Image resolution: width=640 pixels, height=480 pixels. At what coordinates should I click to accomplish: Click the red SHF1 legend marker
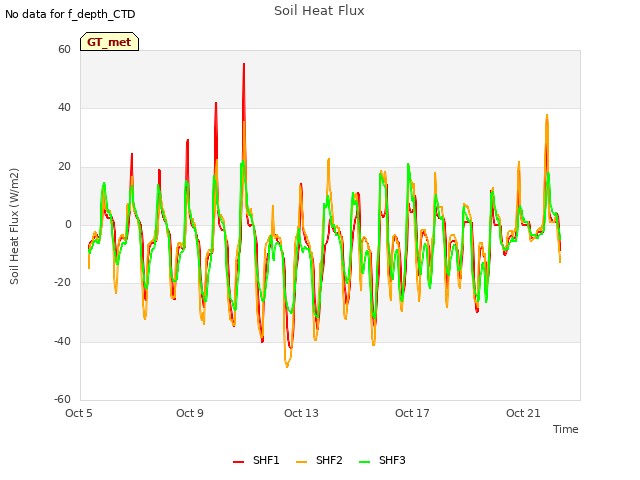pyautogui.click(x=238, y=462)
